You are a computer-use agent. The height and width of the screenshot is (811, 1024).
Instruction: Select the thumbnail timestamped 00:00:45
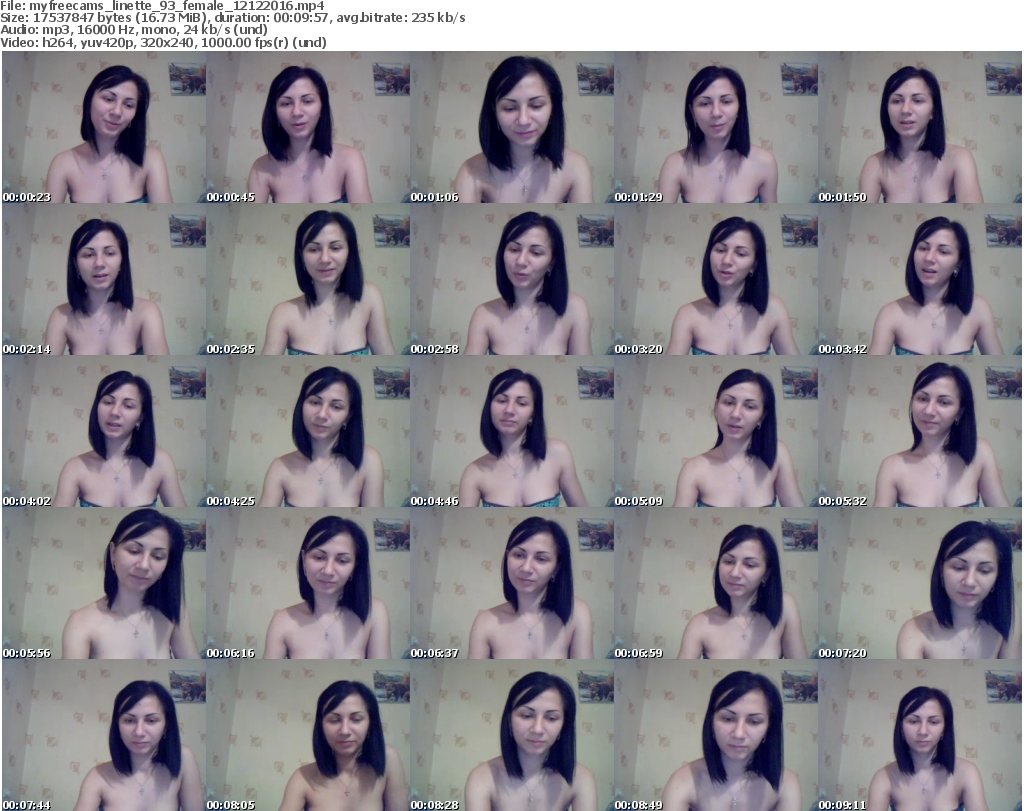pos(308,127)
